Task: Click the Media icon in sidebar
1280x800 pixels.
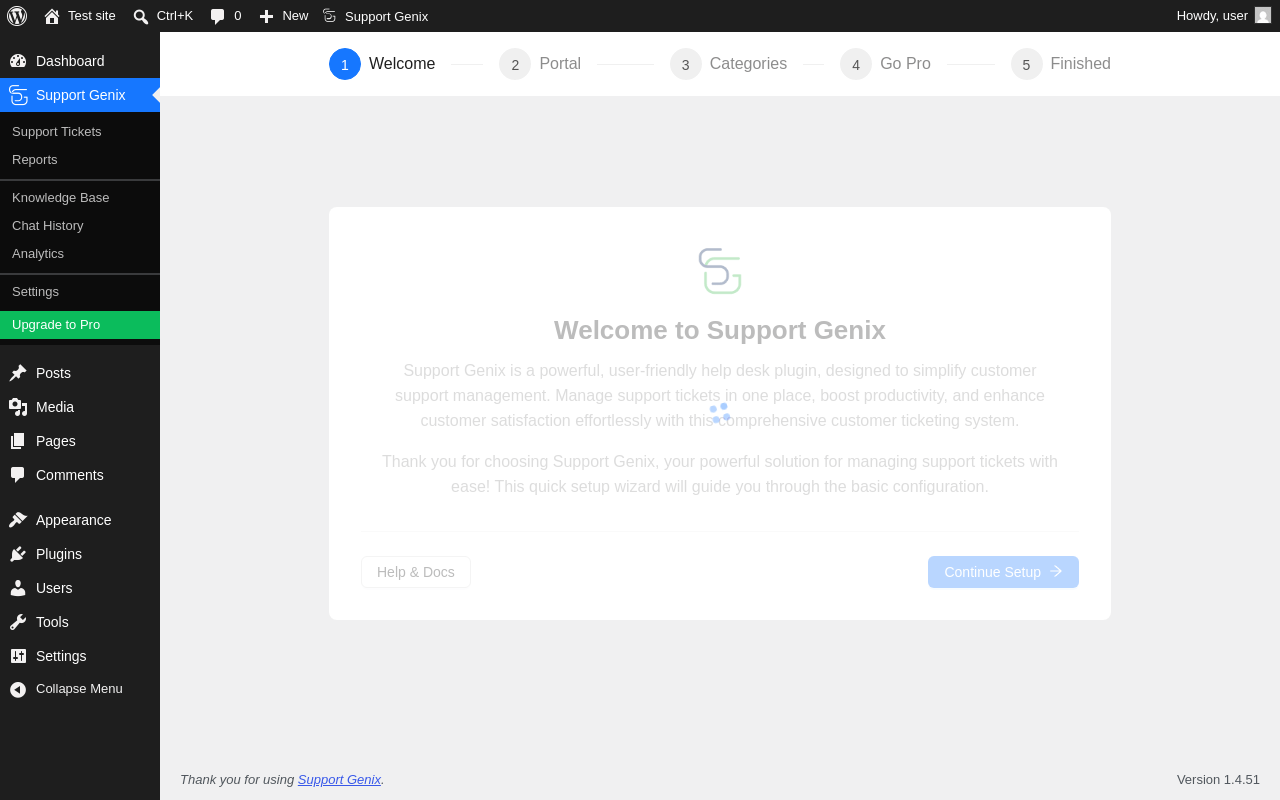Action: (18, 407)
